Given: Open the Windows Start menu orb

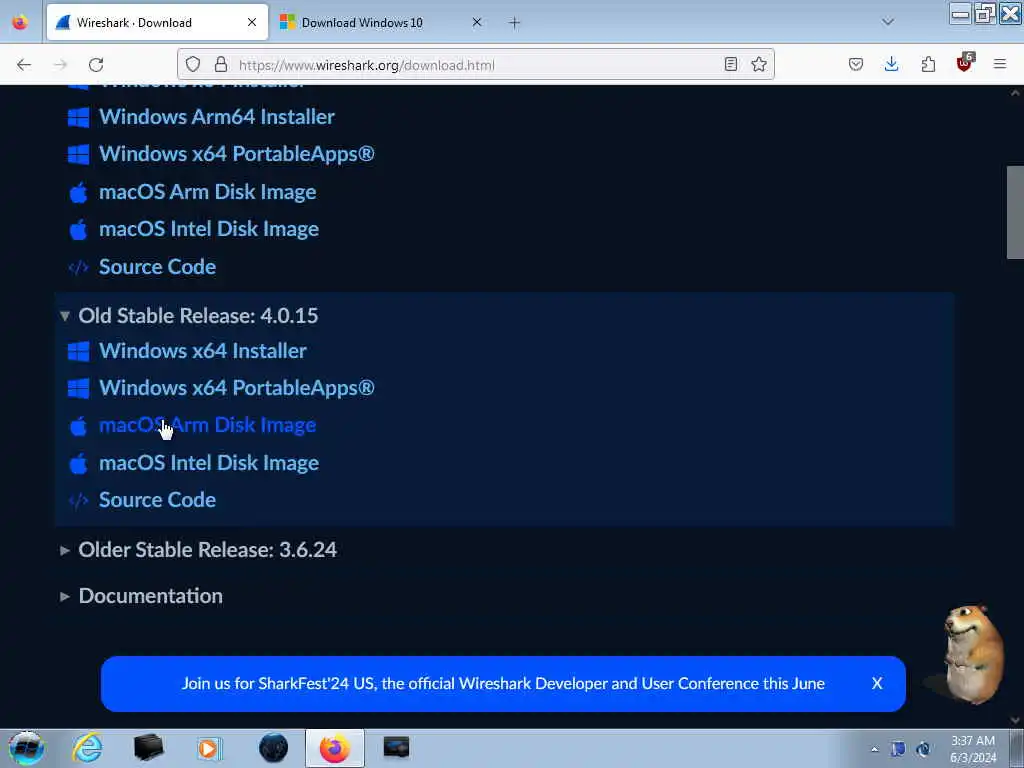Looking at the screenshot, I should point(26,748).
